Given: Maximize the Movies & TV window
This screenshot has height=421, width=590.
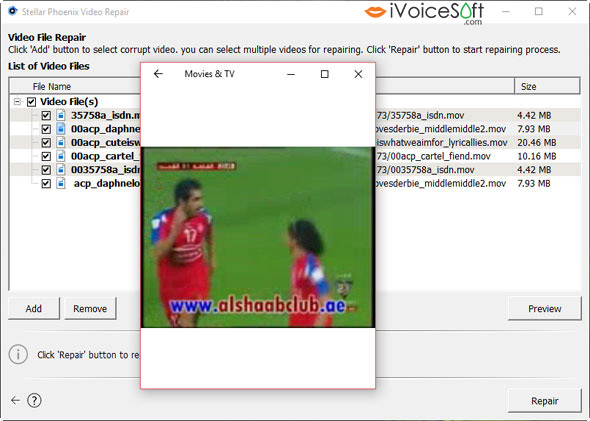Looking at the screenshot, I should pyautogui.click(x=324, y=74).
